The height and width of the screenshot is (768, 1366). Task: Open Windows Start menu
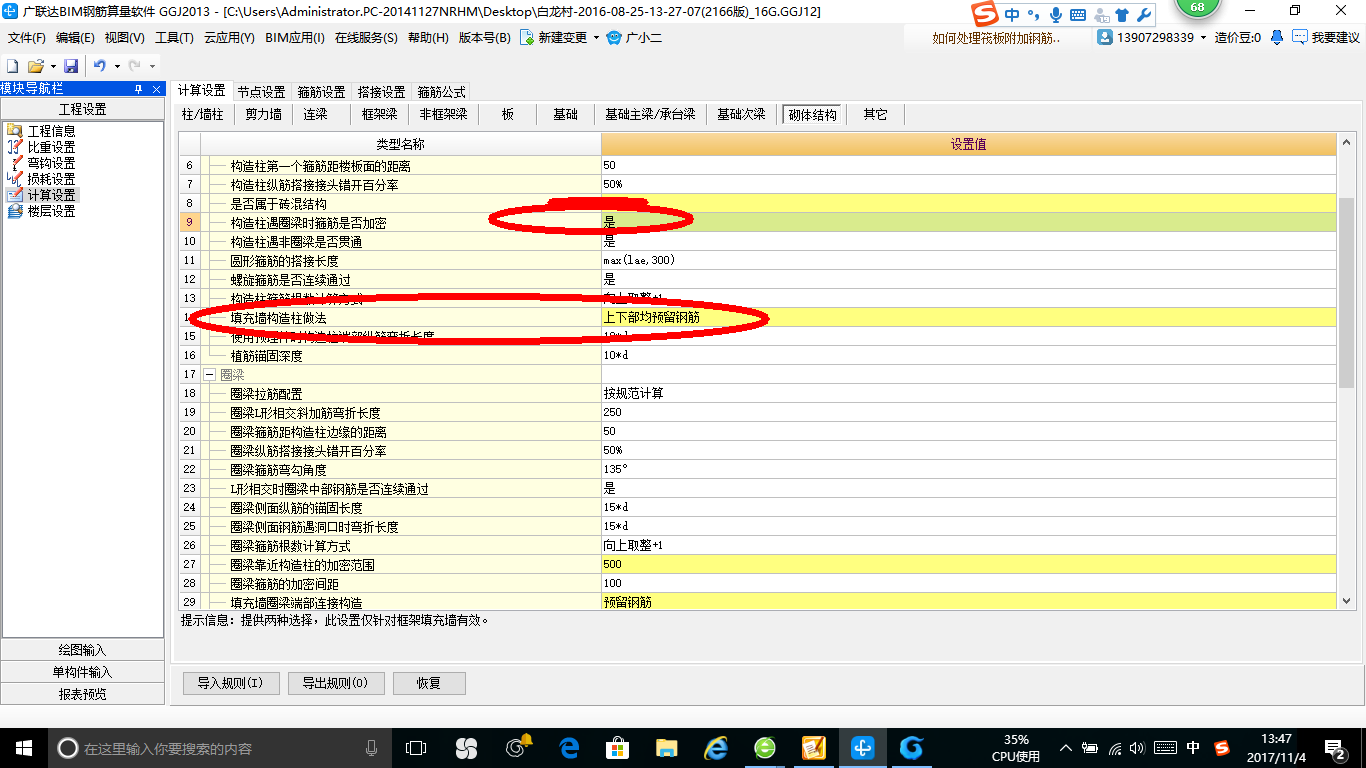[x=23, y=747]
